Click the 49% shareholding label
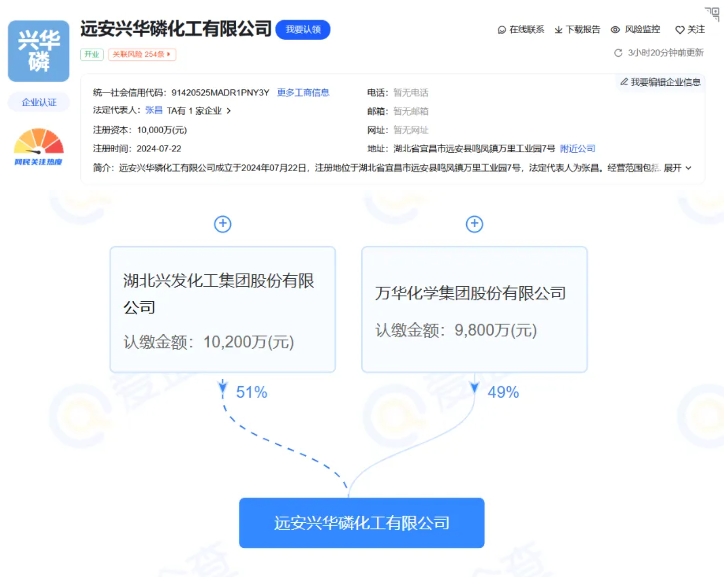 click(x=503, y=392)
